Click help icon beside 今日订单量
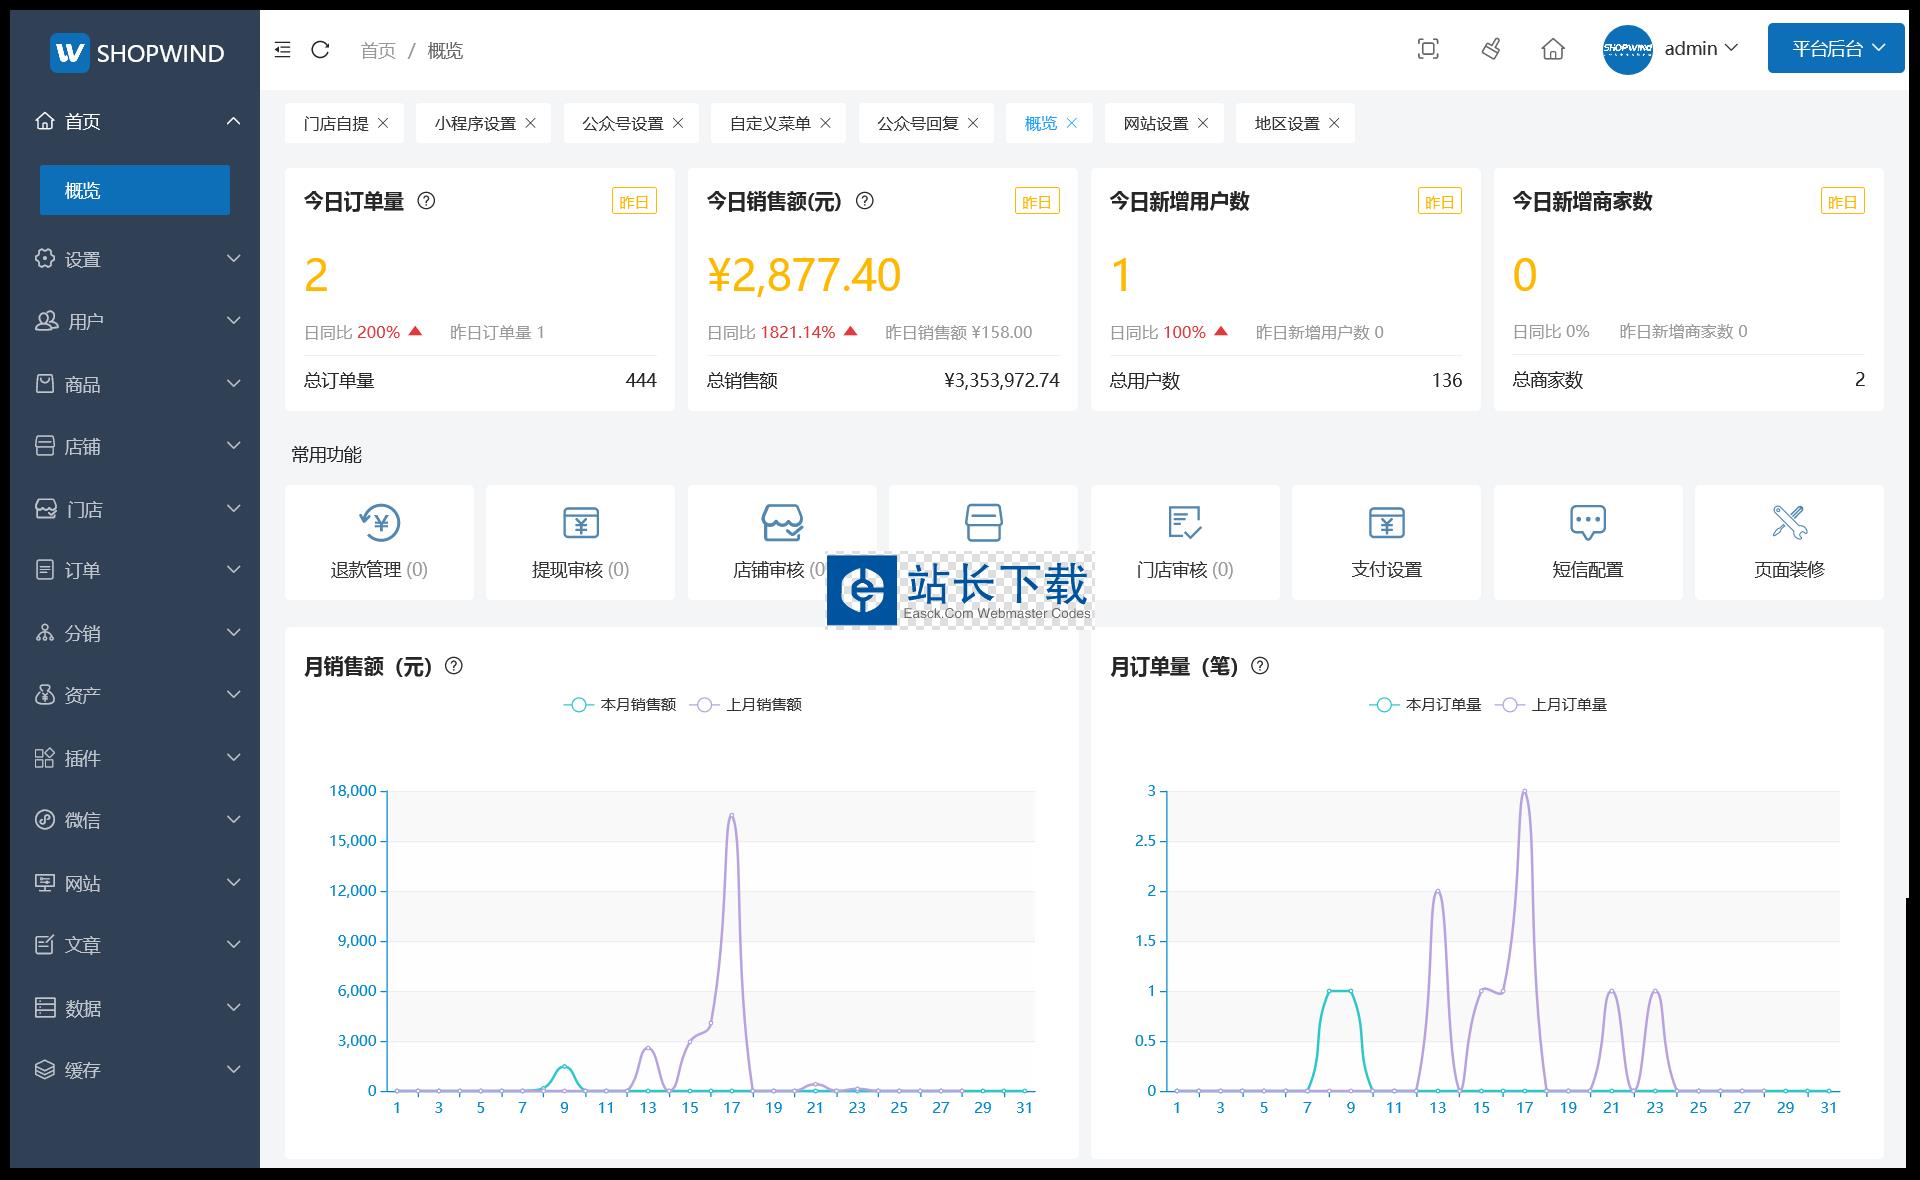The height and width of the screenshot is (1180, 1920). (426, 201)
